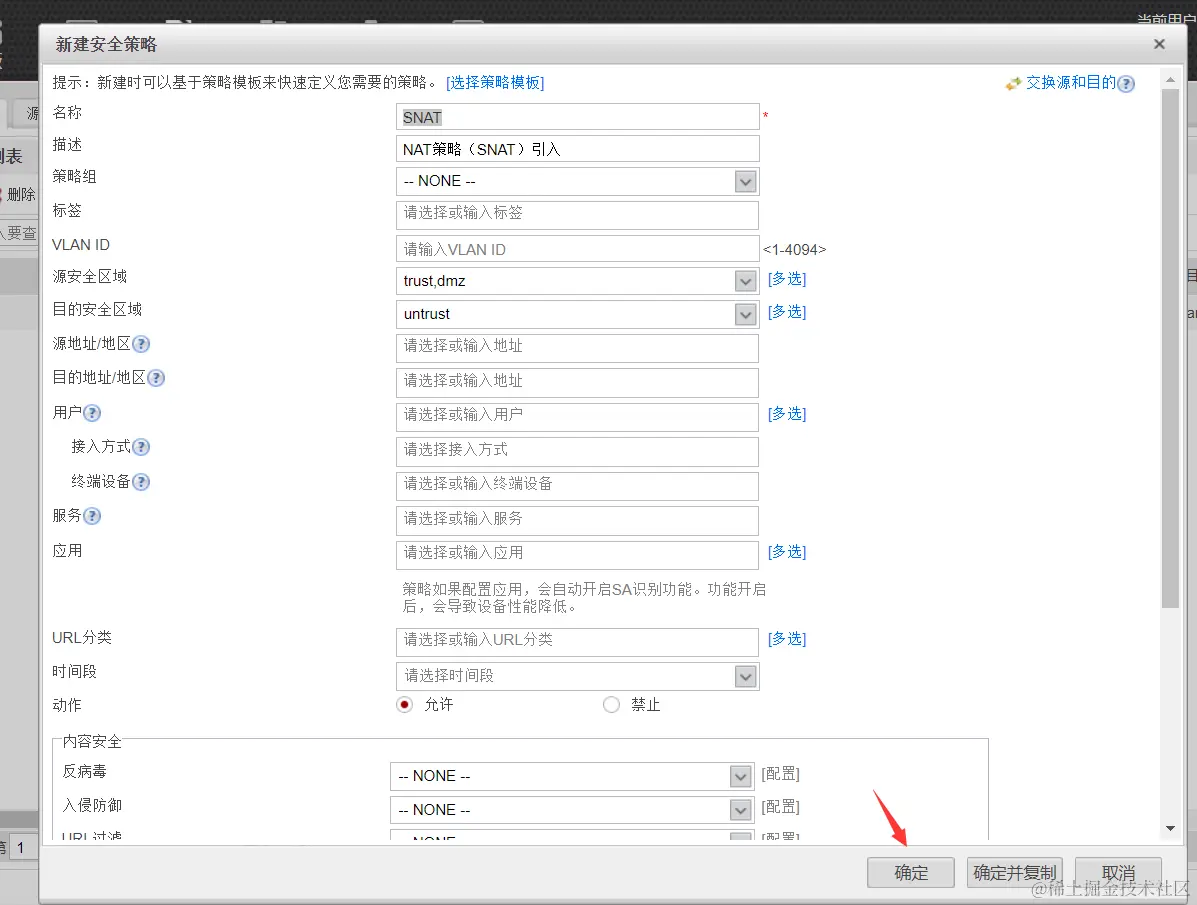Click the swap arrows icon for 交换源和目的

(x=1014, y=84)
